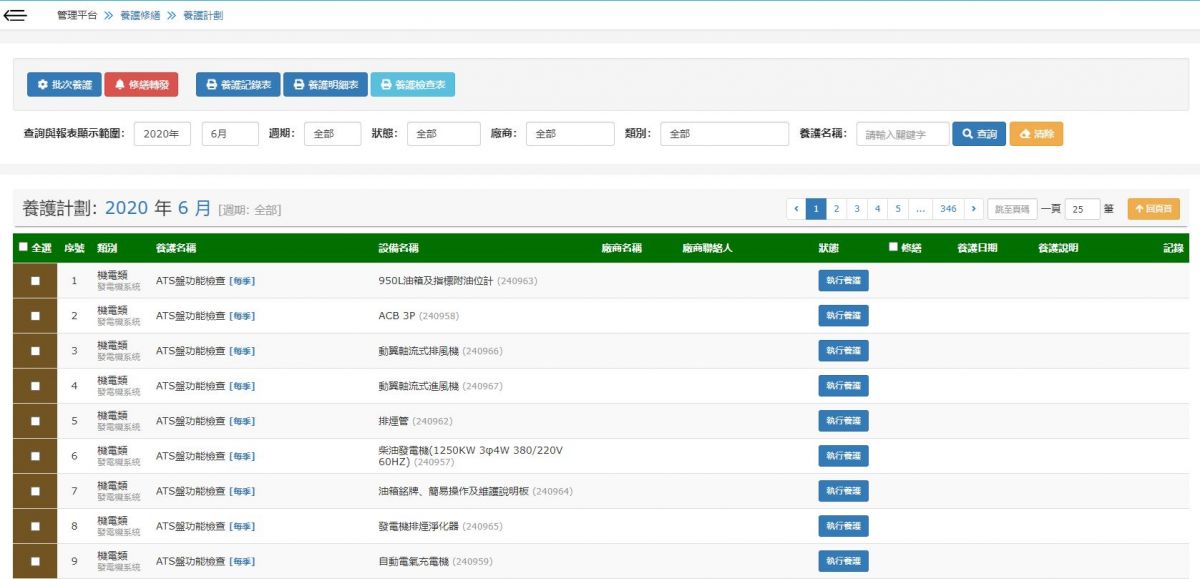This screenshot has height=579, width=1200.
Task: Jump to last page 346
Action: pos(948,209)
